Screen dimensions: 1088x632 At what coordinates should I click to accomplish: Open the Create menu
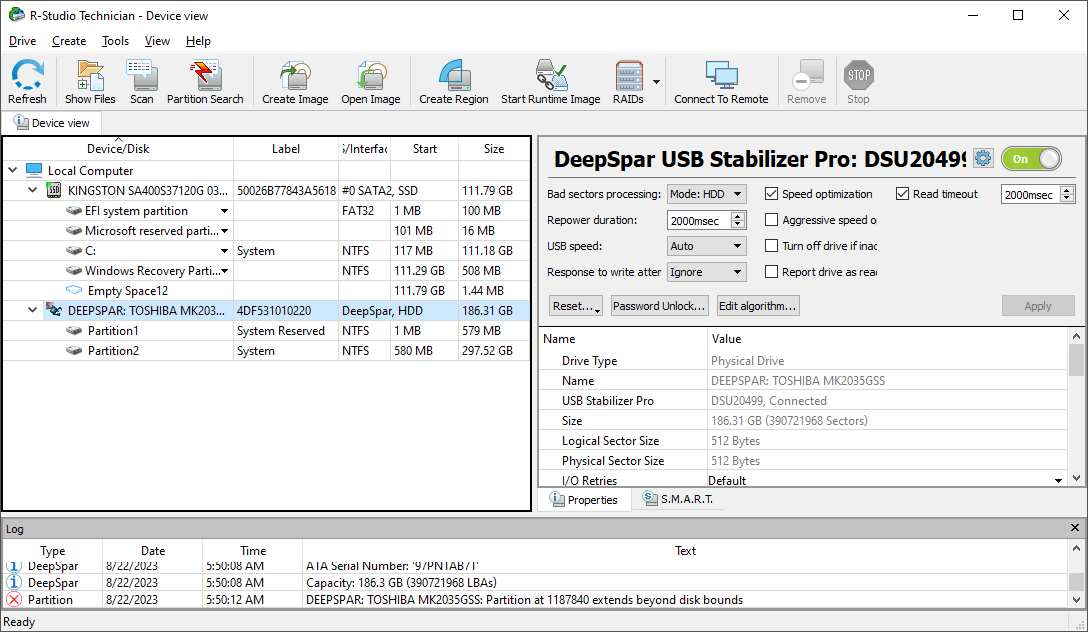[x=69, y=41]
